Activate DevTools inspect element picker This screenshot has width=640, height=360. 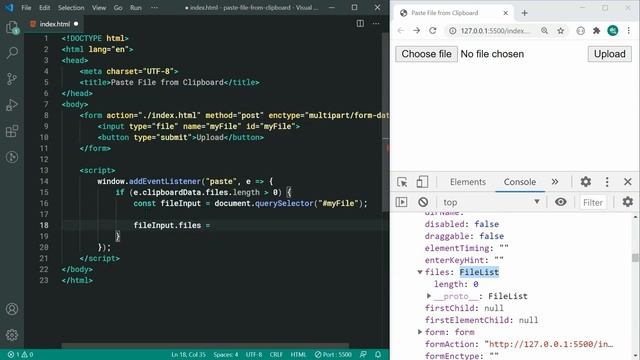point(402,182)
